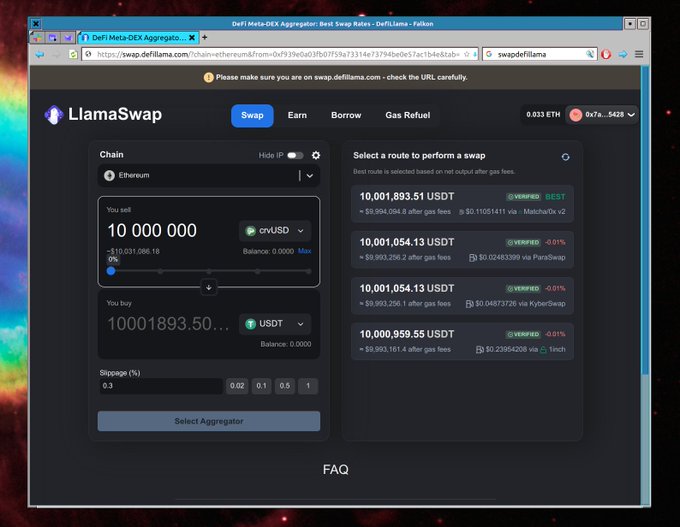
Task: Select the DeFi Meta-DEX Aggregator browser tab
Action: pyautogui.click(x=138, y=38)
